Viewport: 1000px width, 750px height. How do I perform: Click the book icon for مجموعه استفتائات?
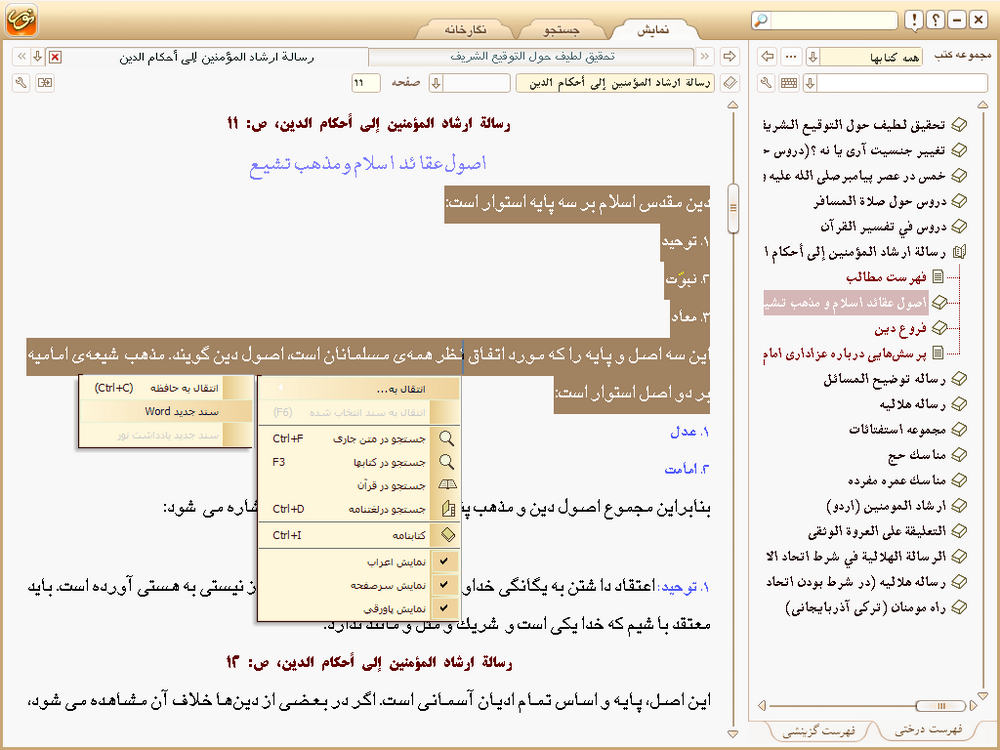959,430
